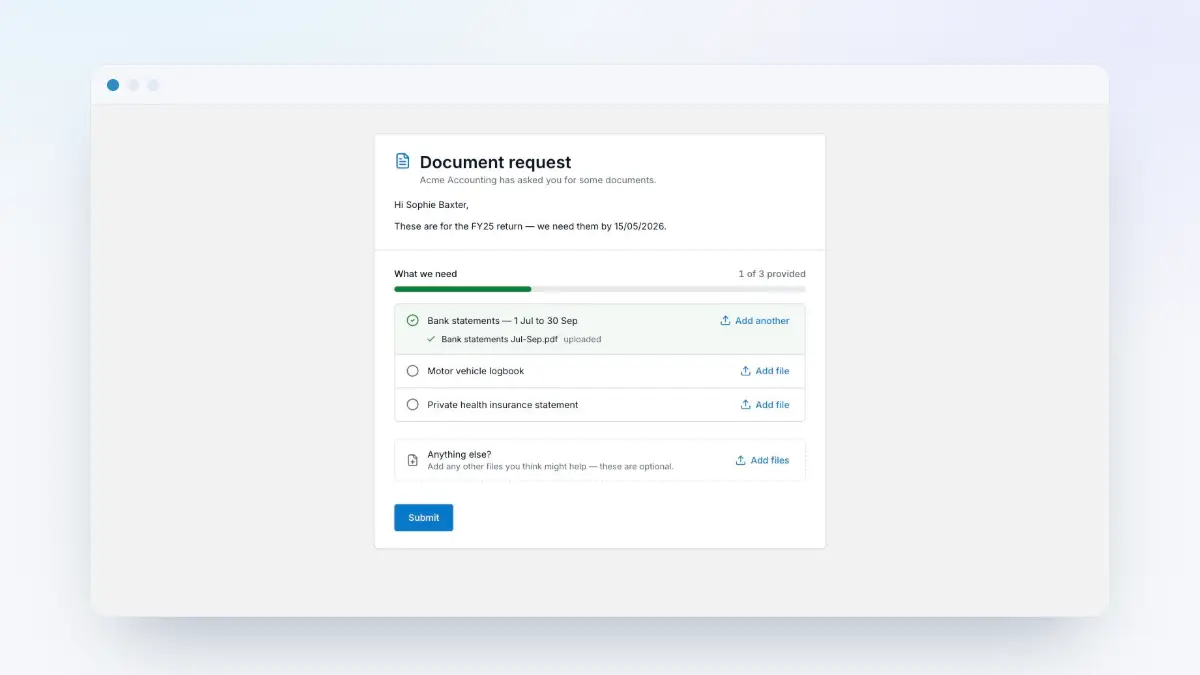Click the blue dot in the window title bar
1200x675 pixels.
(113, 85)
